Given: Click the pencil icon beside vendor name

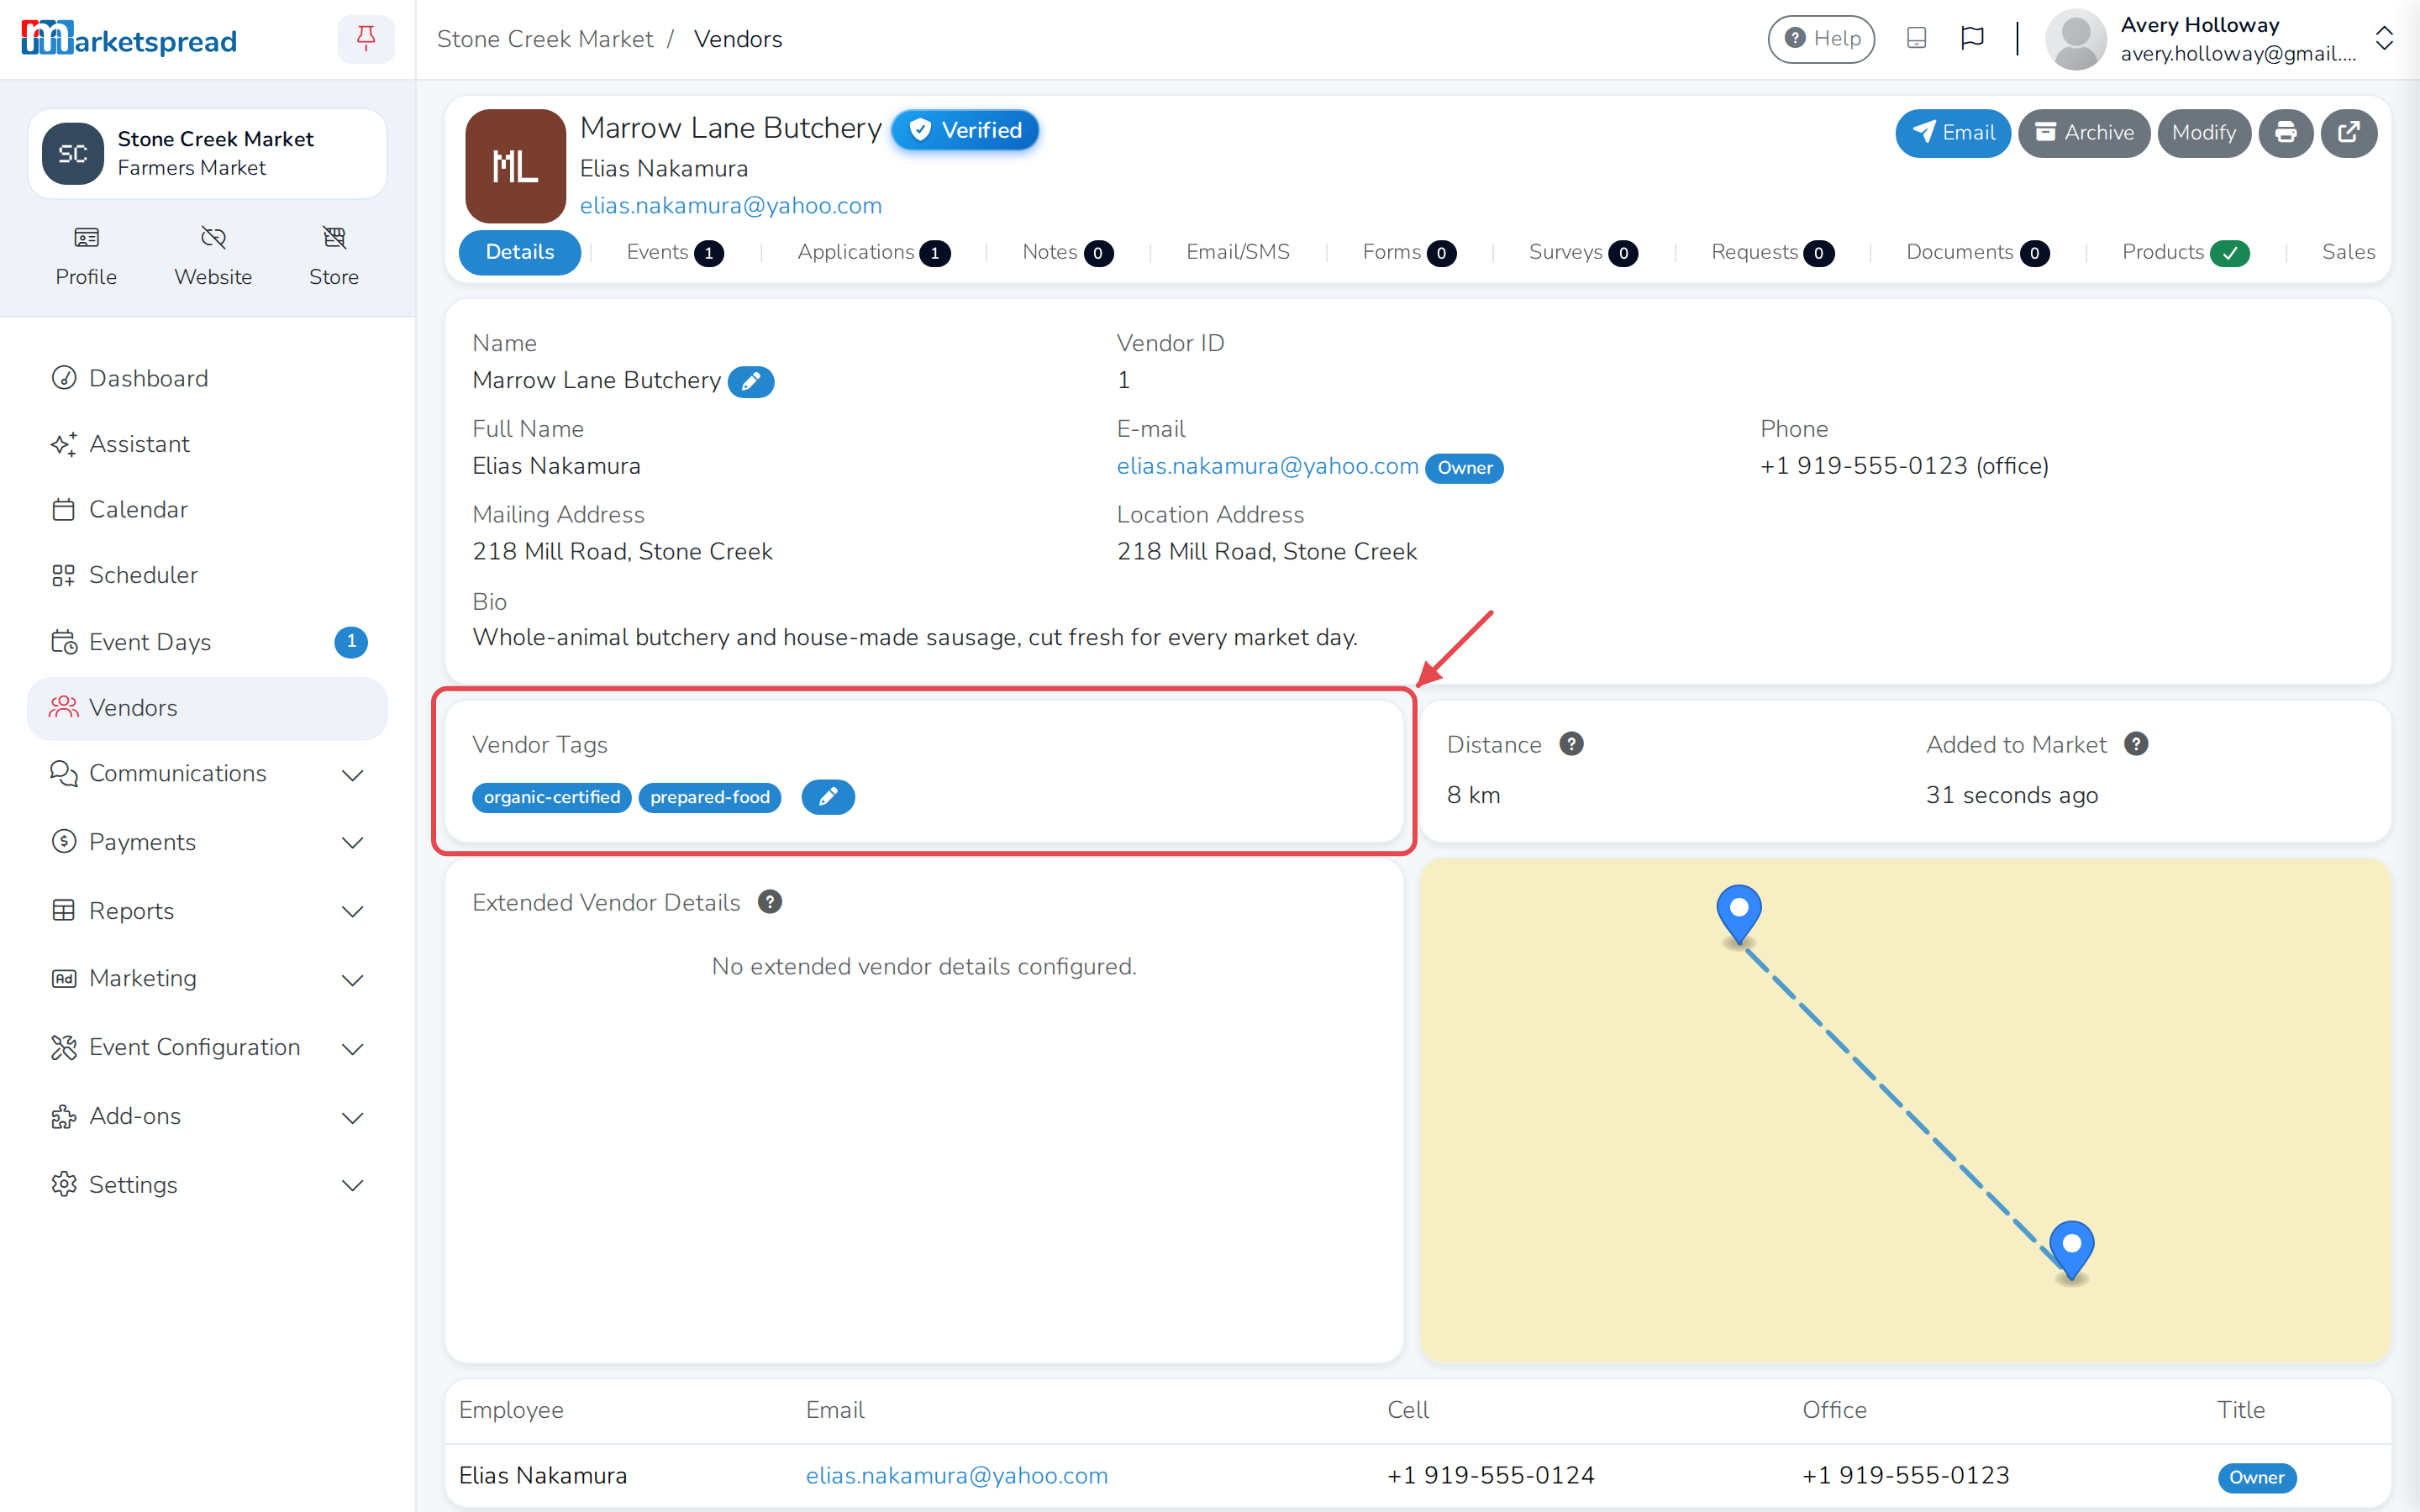Looking at the screenshot, I should click(751, 381).
